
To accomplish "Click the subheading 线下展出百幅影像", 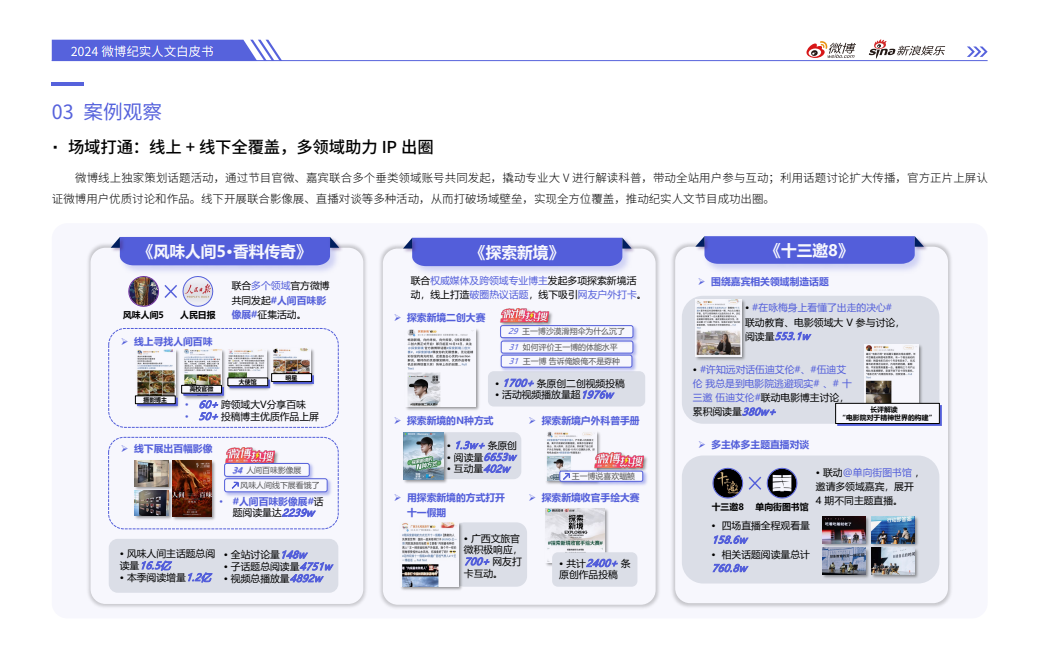I will (x=173, y=449).
